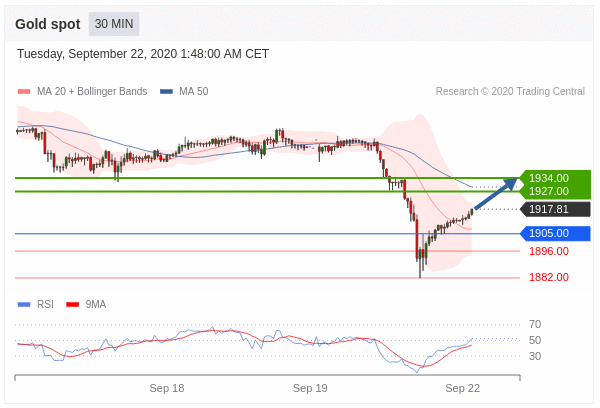Click the 1905.00 pivot price tag

pos(555,233)
